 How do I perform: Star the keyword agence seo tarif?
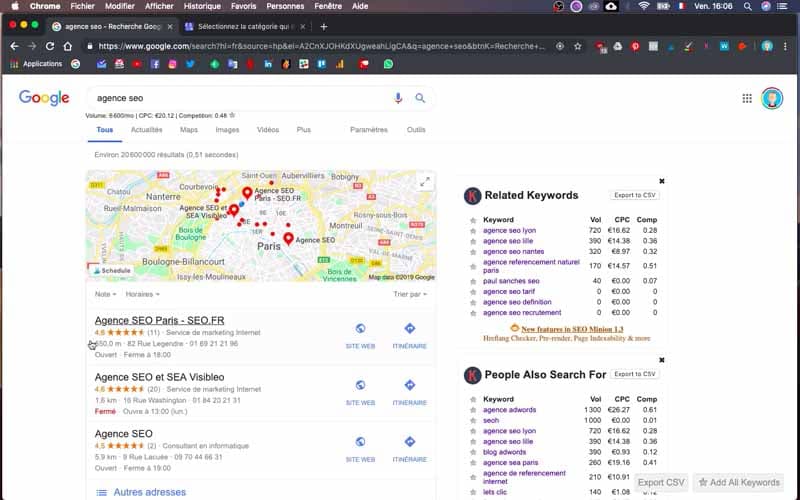pyautogui.click(x=473, y=292)
